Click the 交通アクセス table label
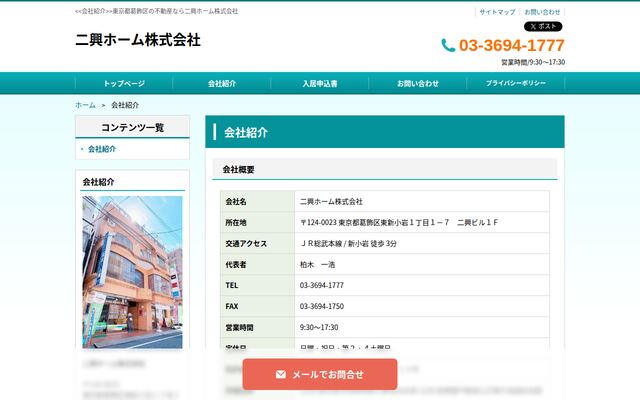The width and height of the screenshot is (640, 400). coord(246,244)
